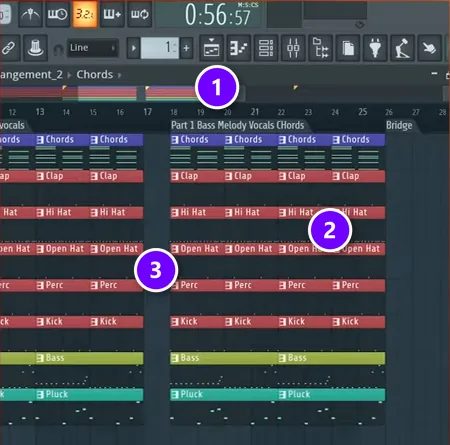Open clip menu icon of Kick at bar 22
450x445 pixels.
283,322
